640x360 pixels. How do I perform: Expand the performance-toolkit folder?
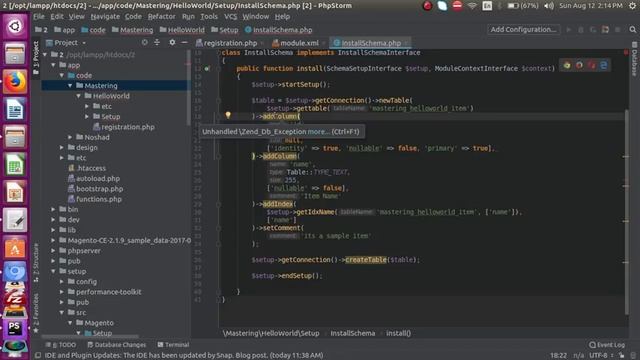(x=62, y=292)
